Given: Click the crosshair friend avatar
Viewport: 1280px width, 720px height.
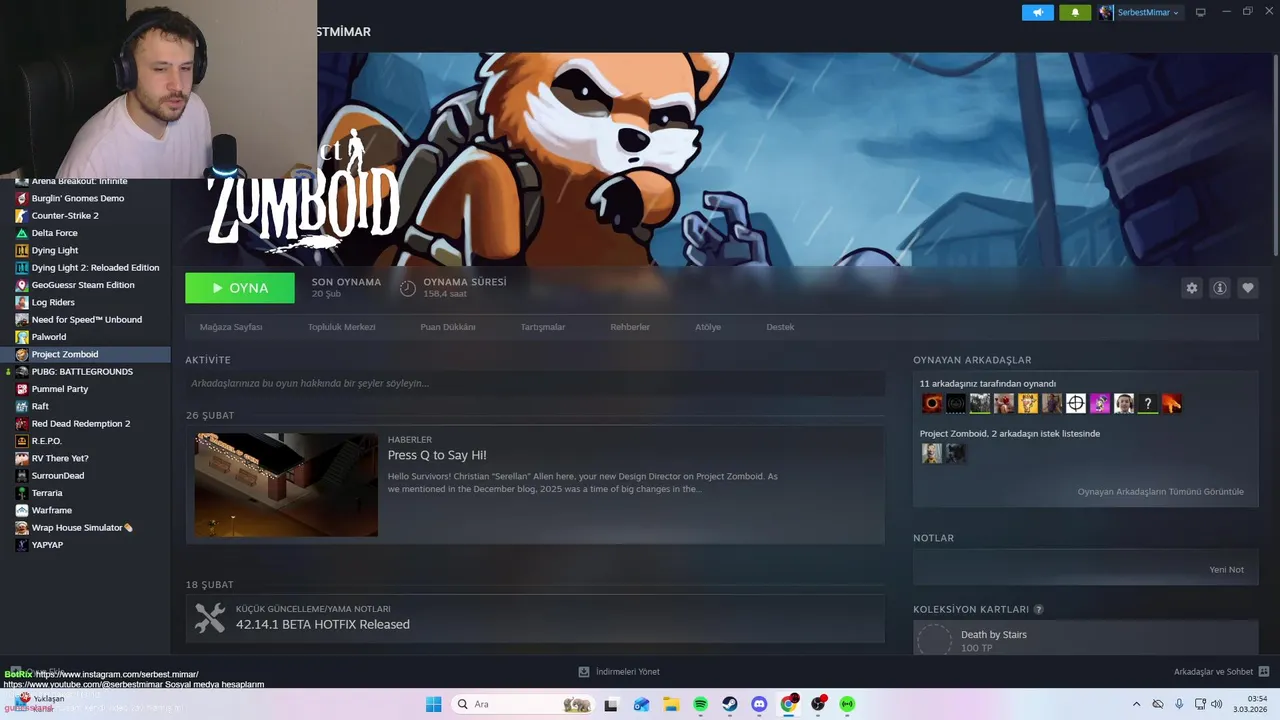Looking at the screenshot, I should [x=1075, y=404].
